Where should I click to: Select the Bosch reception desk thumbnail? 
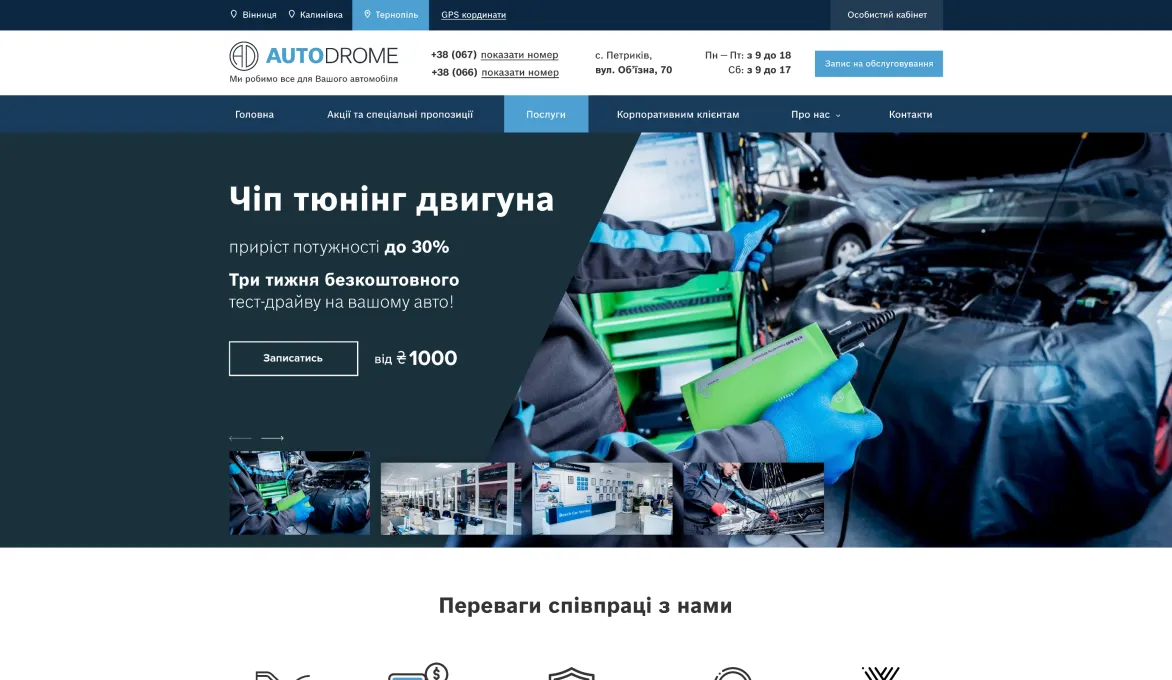click(602, 498)
